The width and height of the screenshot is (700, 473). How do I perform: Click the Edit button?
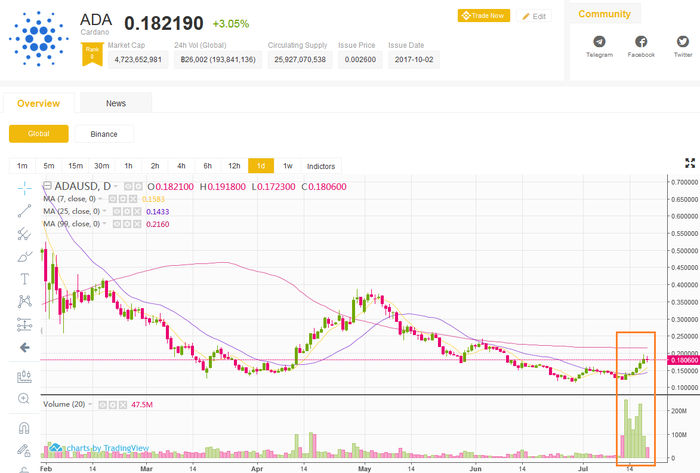coord(534,16)
